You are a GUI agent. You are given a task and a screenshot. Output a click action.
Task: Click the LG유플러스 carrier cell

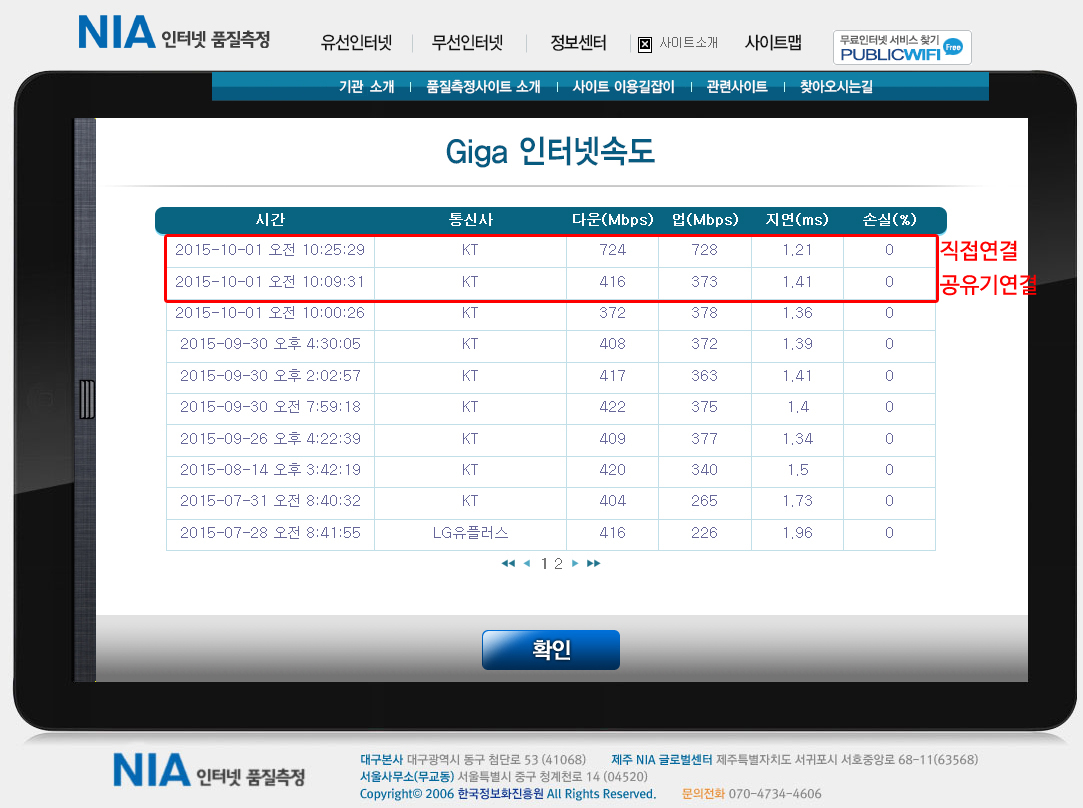coord(470,533)
